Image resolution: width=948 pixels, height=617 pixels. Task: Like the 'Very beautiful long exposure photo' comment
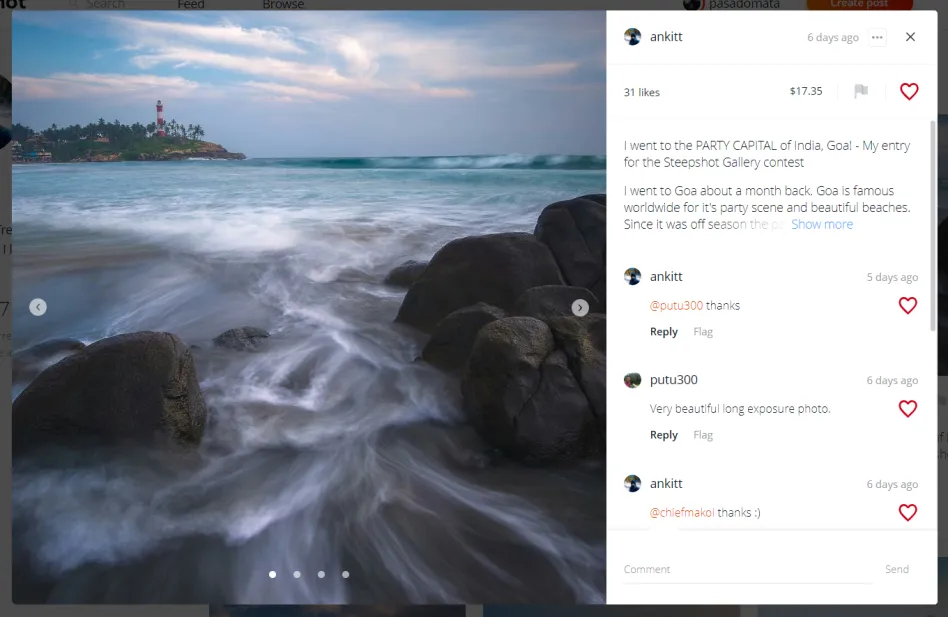(x=907, y=409)
